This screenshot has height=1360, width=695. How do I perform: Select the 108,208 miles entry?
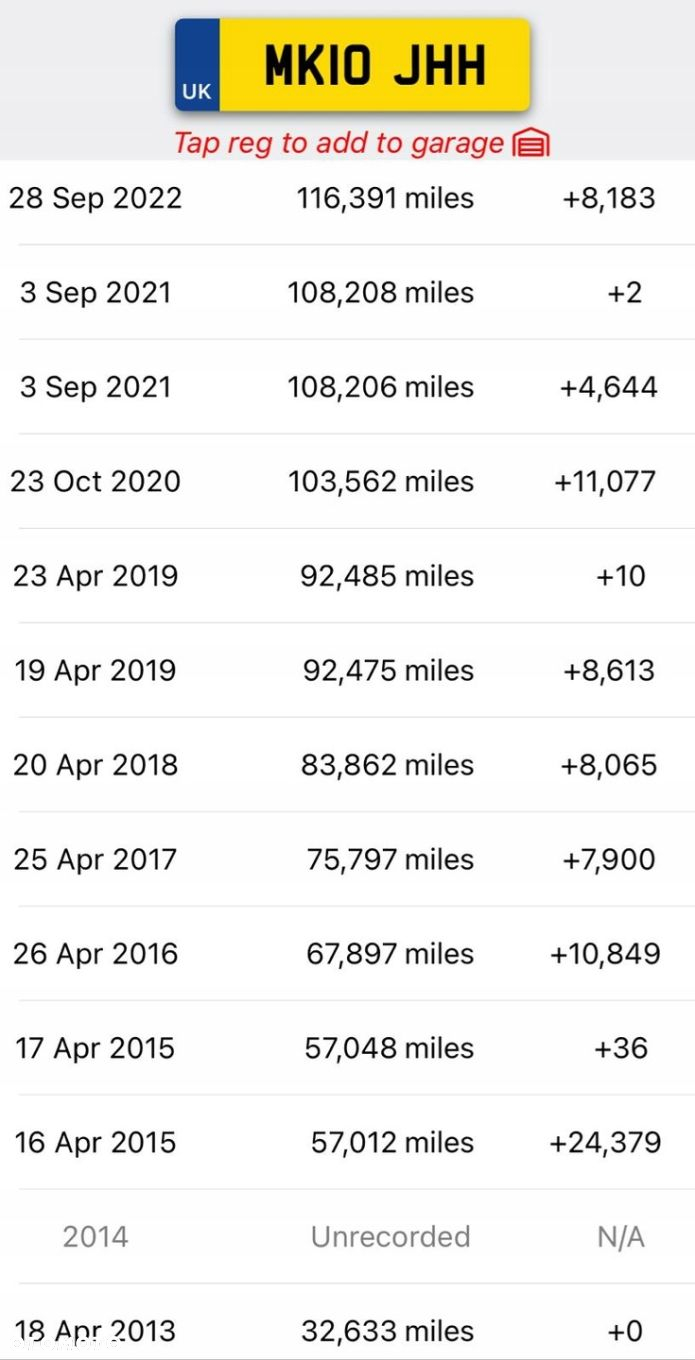(381, 293)
